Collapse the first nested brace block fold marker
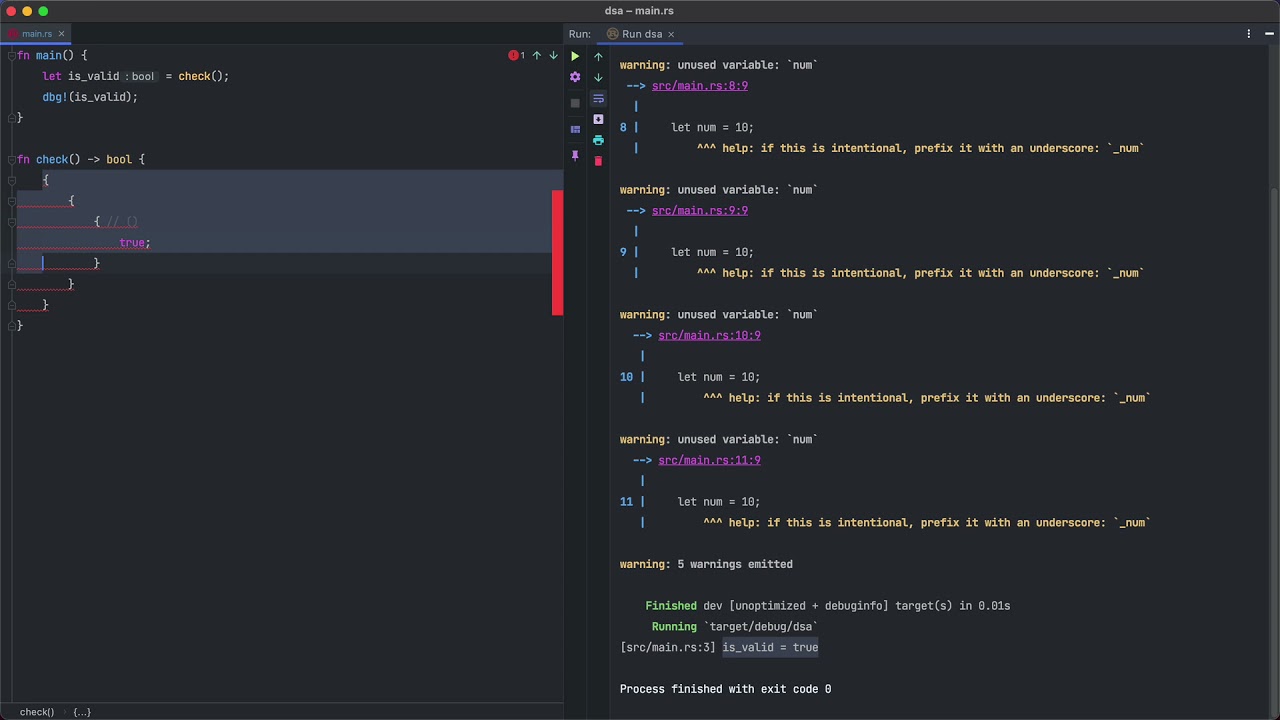 (11, 181)
